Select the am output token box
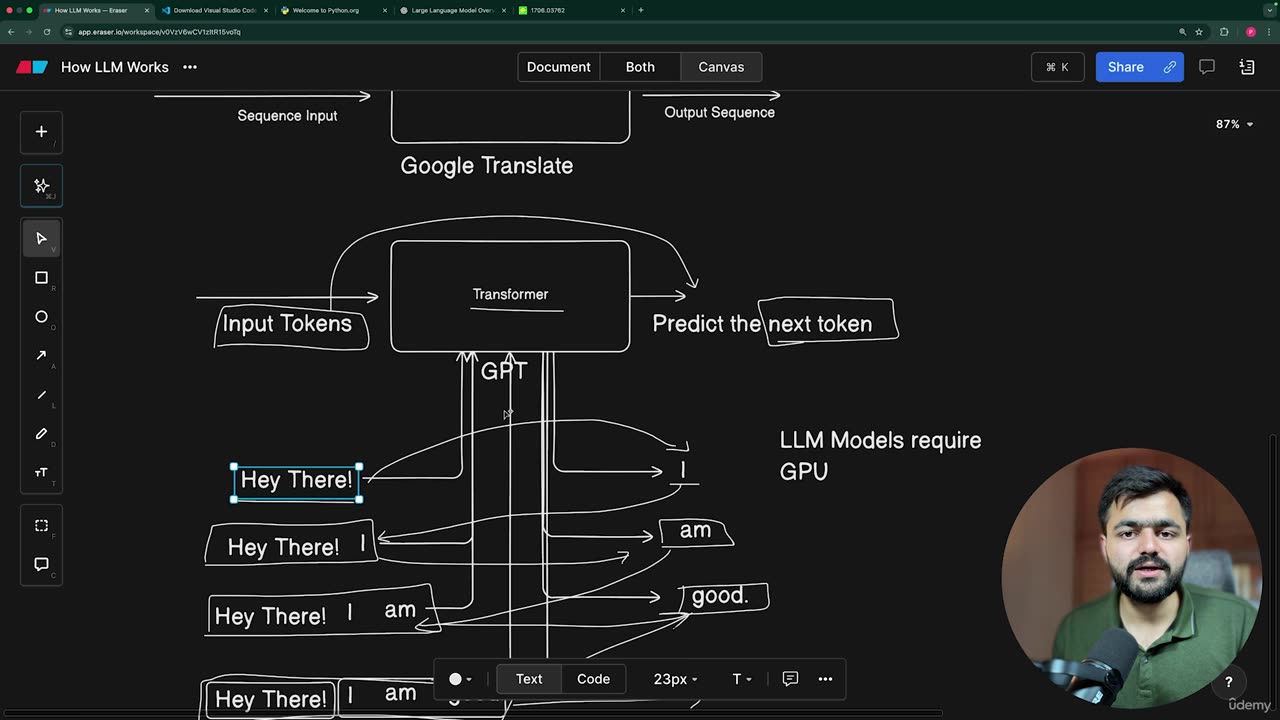Image resolution: width=1280 pixels, height=720 pixels. [696, 531]
